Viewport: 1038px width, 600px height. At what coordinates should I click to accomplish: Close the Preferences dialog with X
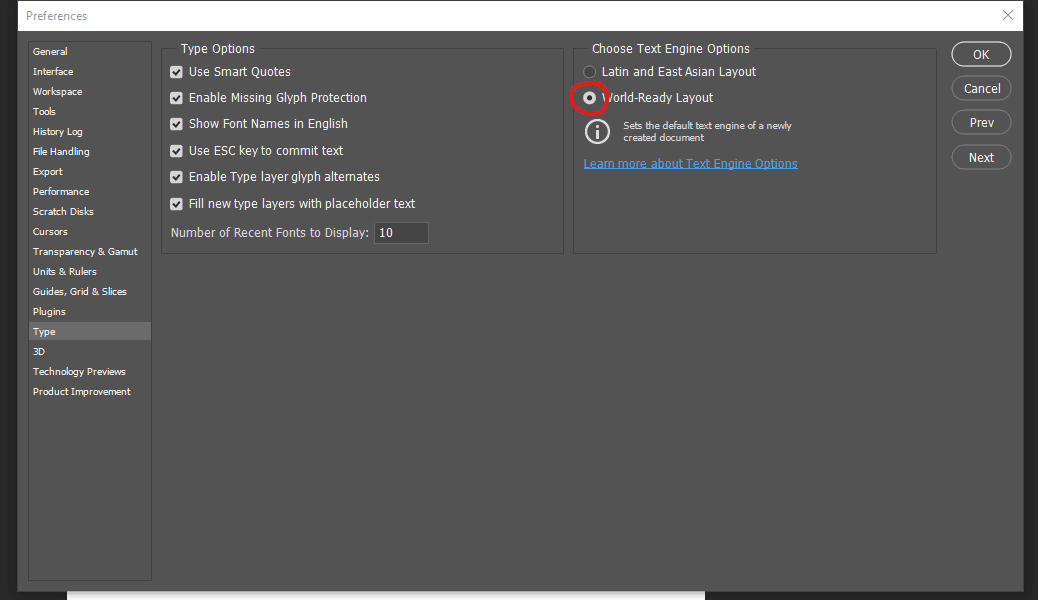click(1008, 15)
